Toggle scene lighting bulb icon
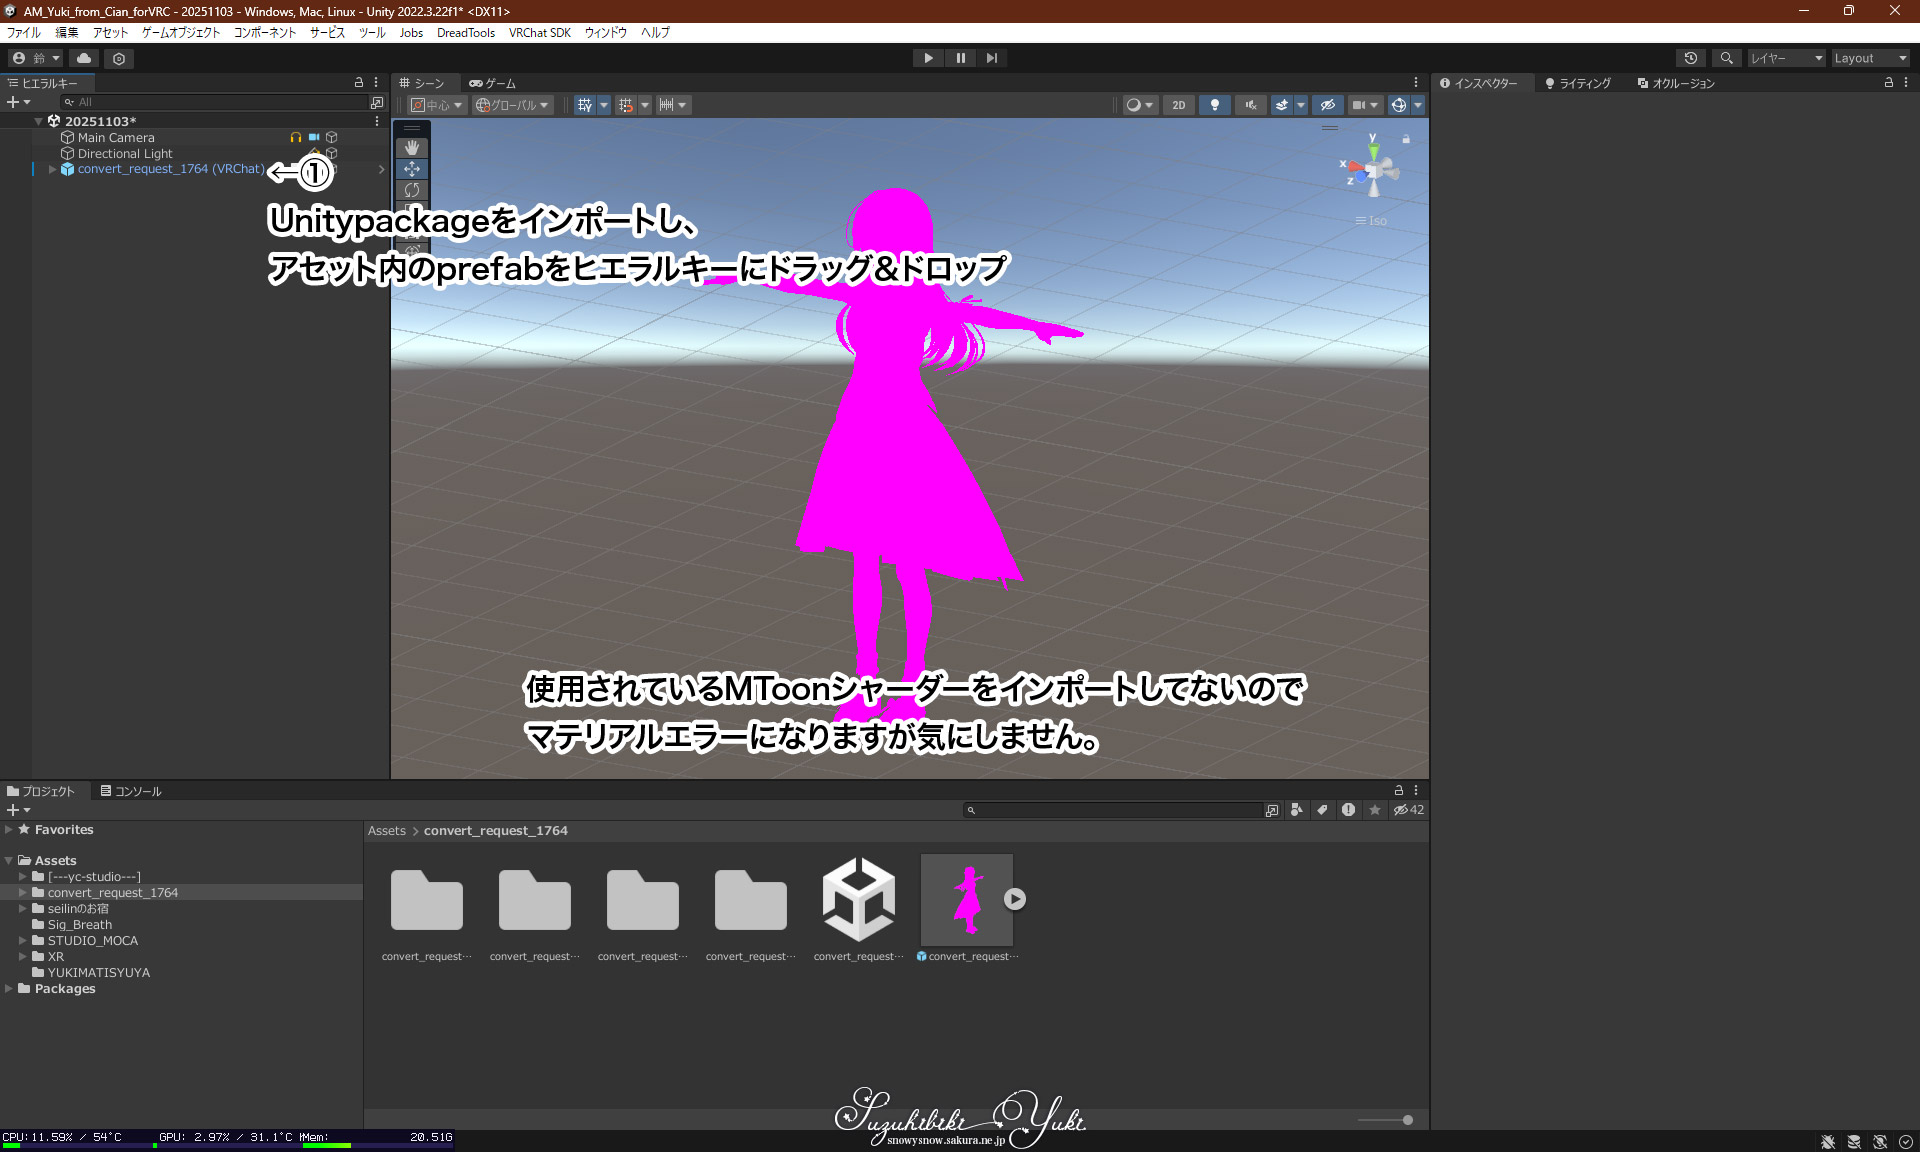Image resolution: width=1920 pixels, height=1152 pixels. point(1214,105)
